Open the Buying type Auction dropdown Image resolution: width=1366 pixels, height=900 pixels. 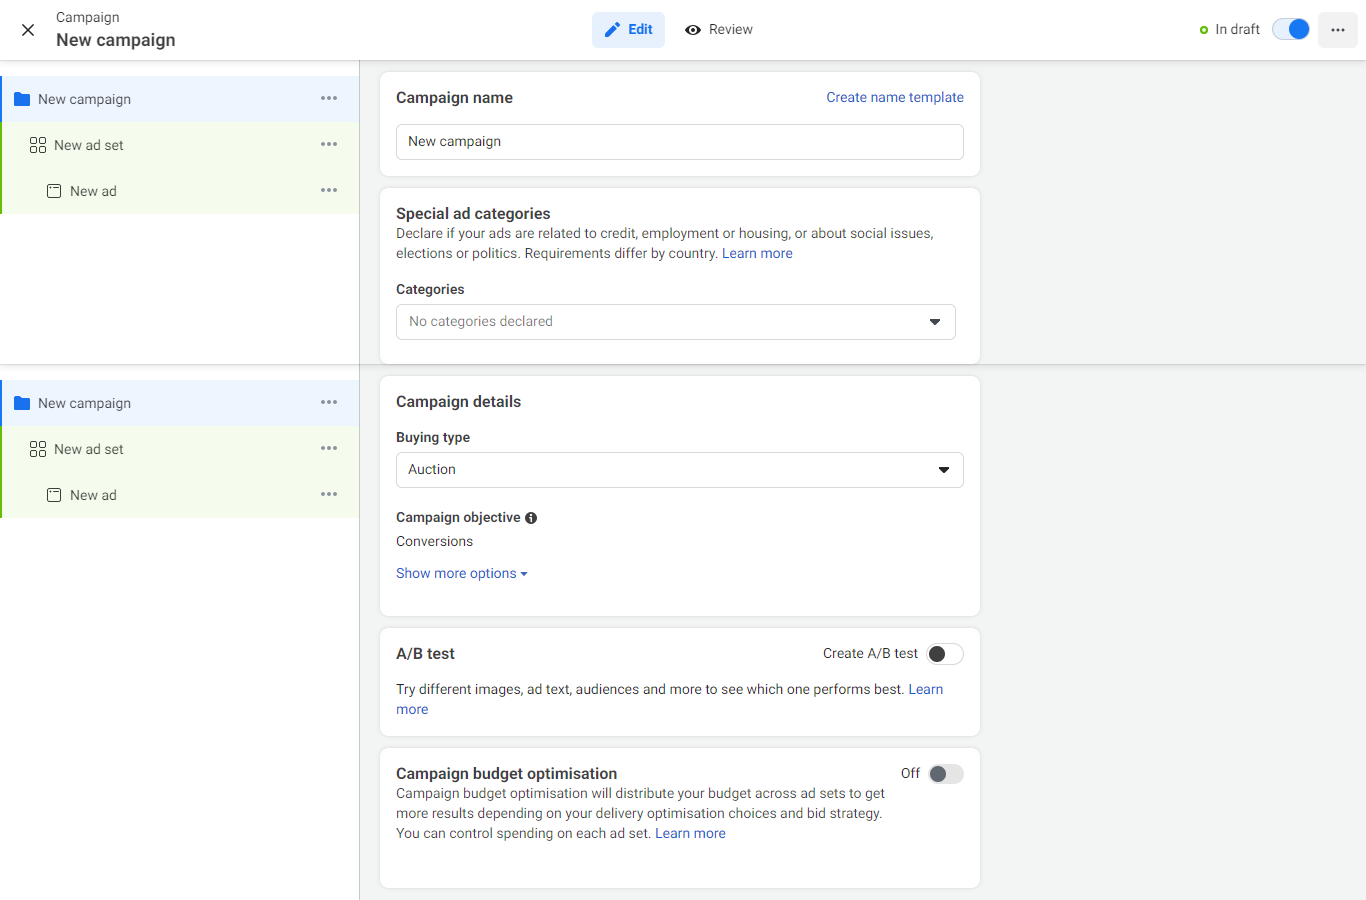point(679,470)
